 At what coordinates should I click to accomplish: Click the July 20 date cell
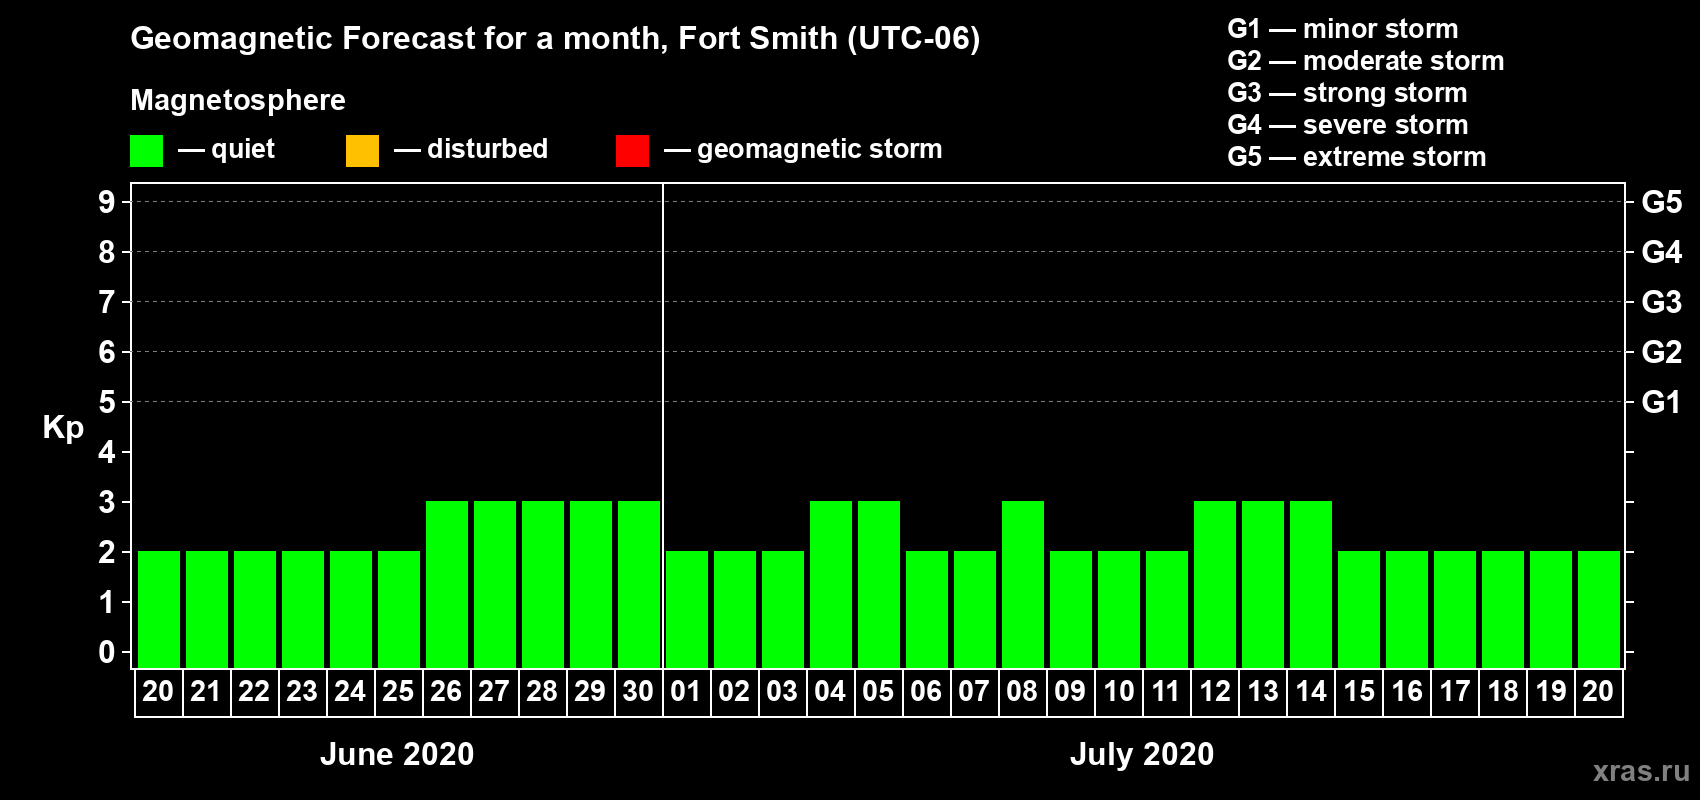click(1598, 692)
